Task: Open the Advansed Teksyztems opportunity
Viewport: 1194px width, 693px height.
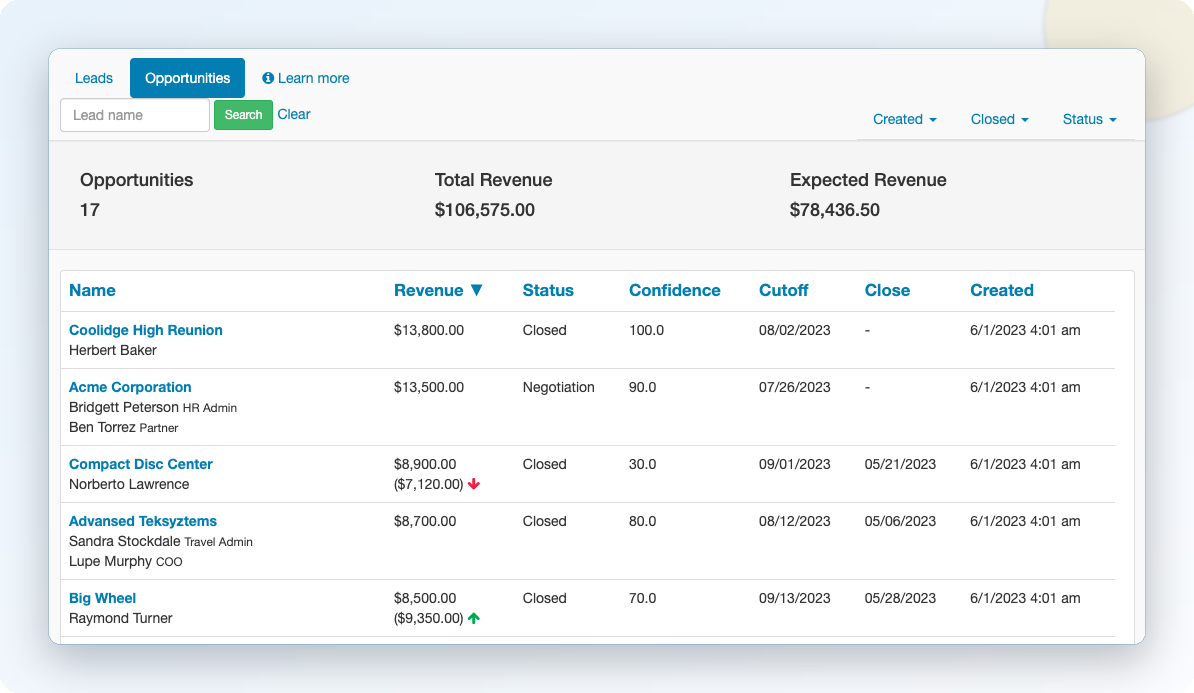Action: coord(142,521)
